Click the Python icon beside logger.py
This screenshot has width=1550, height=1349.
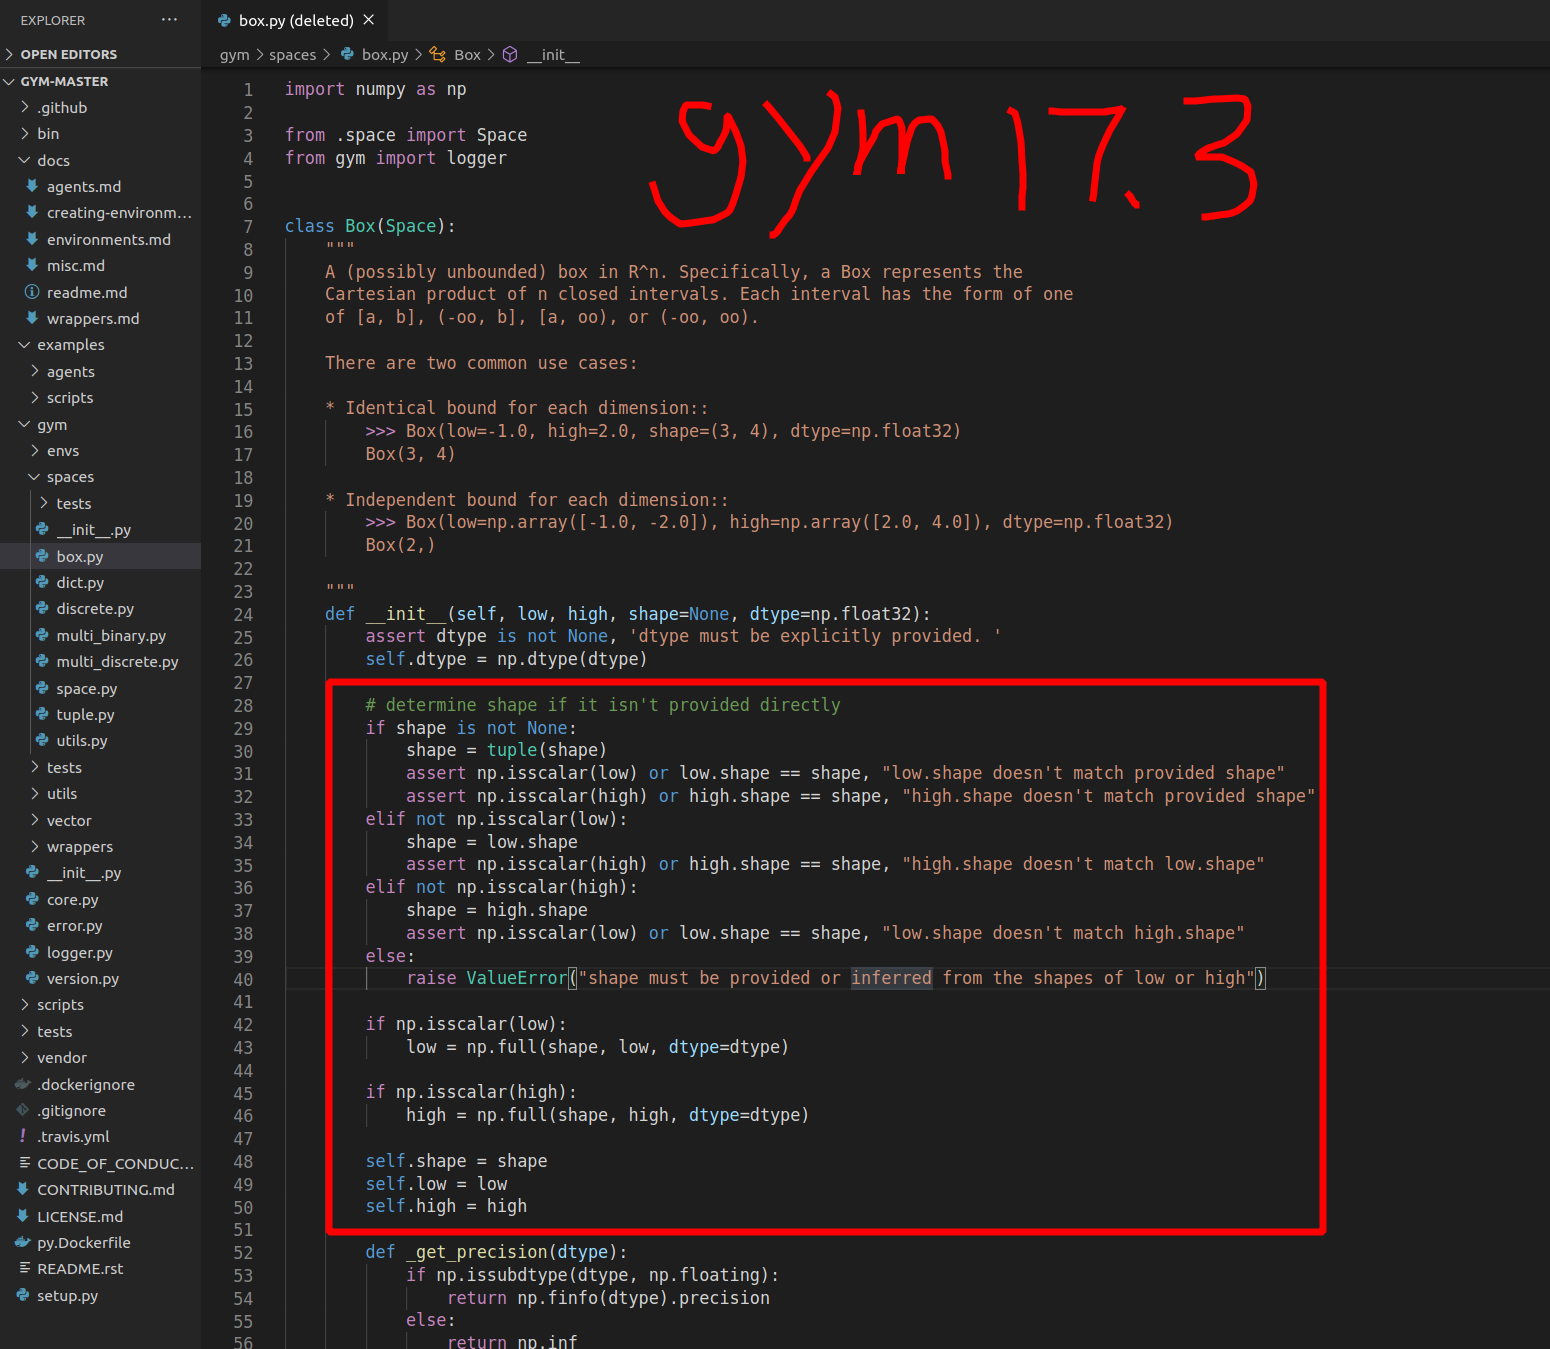[x=32, y=952]
